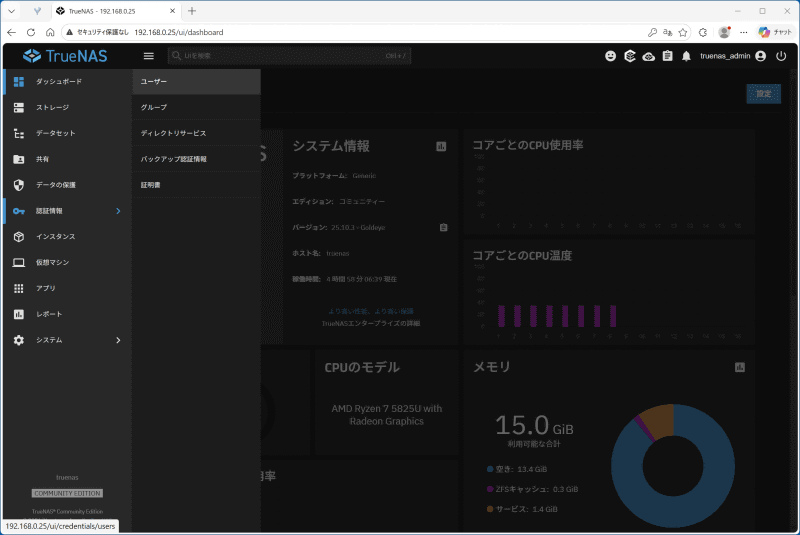Open the browser extensions icon
This screenshot has width=800, height=535.
(703, 32)
